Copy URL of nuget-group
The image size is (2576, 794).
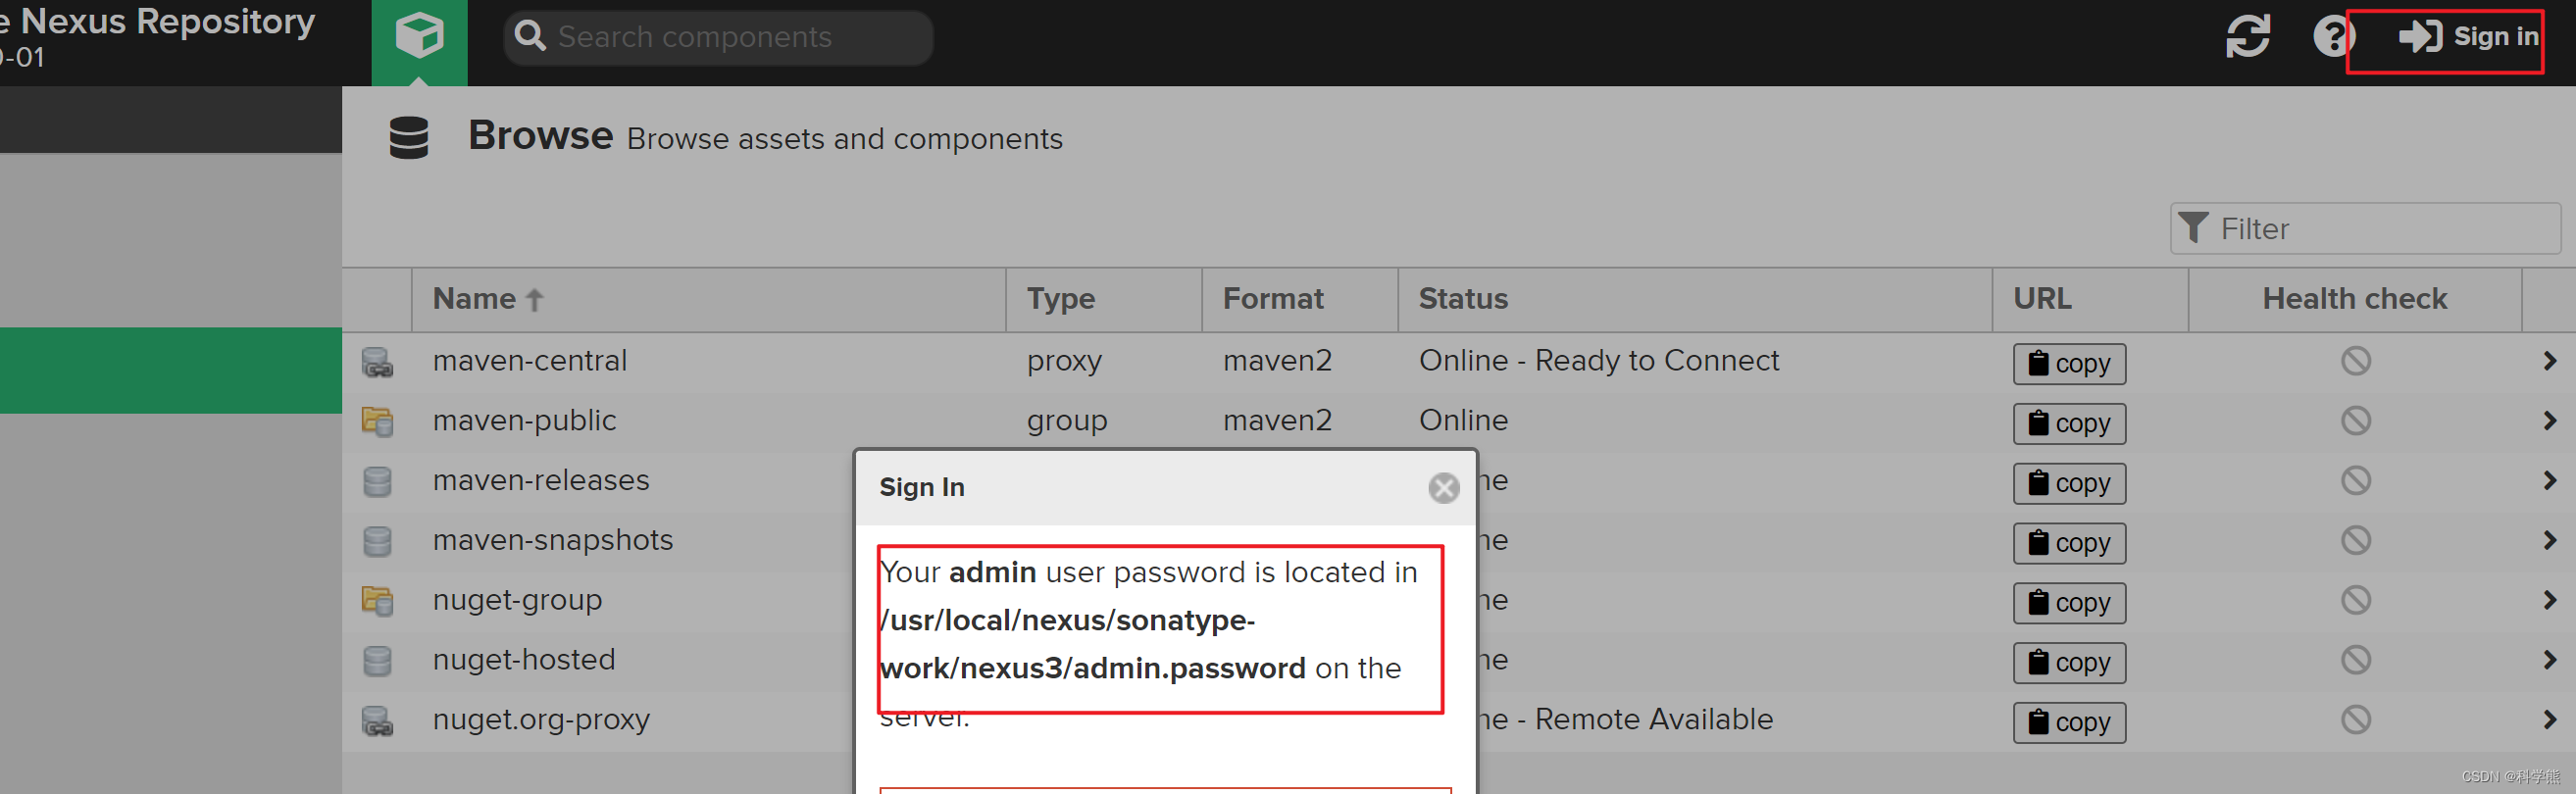click(2068, 603)
